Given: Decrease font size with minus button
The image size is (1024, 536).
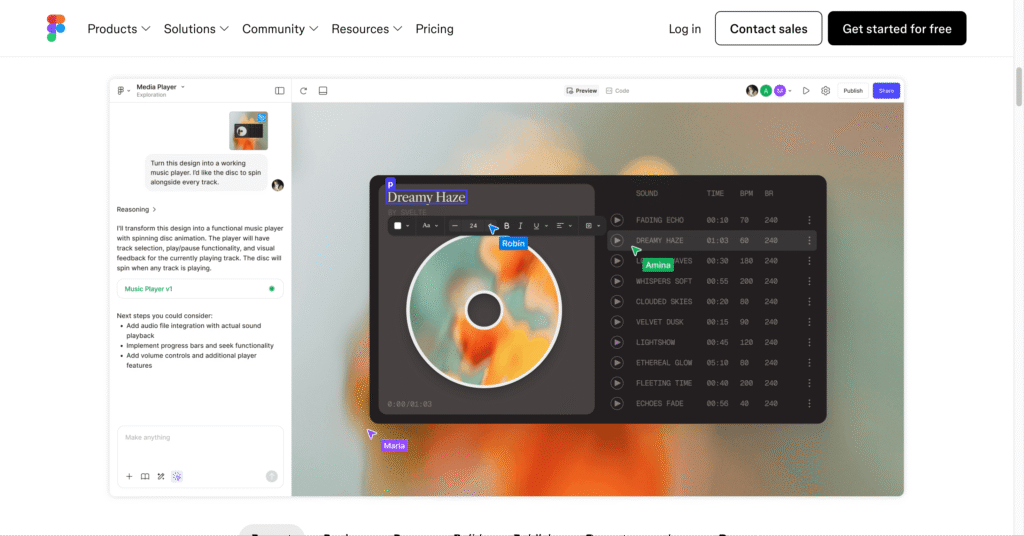Looking at the screenshot, I should tap(455, 226).
